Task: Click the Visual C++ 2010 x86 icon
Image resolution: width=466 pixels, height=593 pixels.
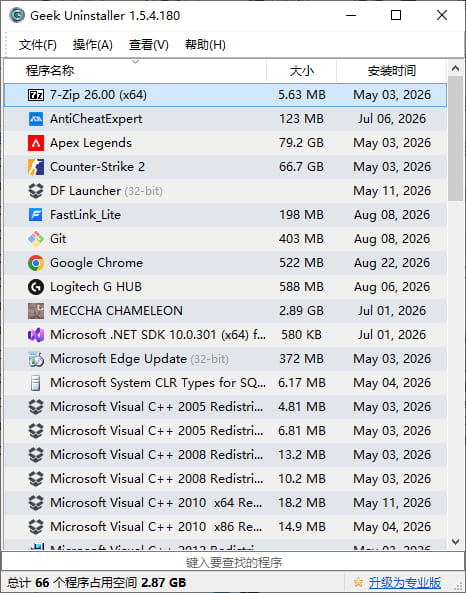Action: (x=36, y=527)
